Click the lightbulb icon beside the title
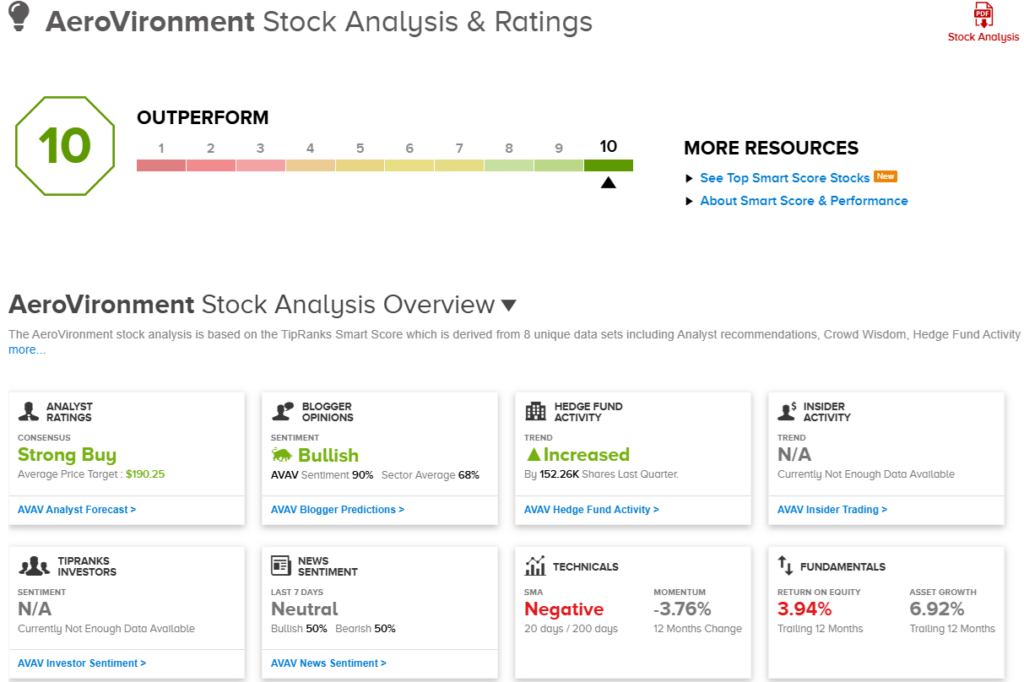This screenshot has height=682, width=1024. (20, 16)
